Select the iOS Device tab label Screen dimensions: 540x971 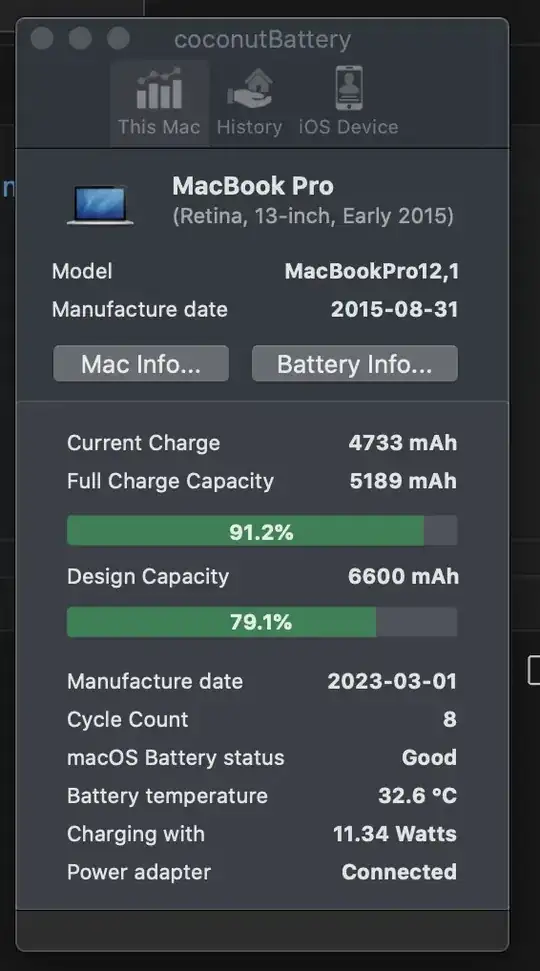tap(349, 127)
